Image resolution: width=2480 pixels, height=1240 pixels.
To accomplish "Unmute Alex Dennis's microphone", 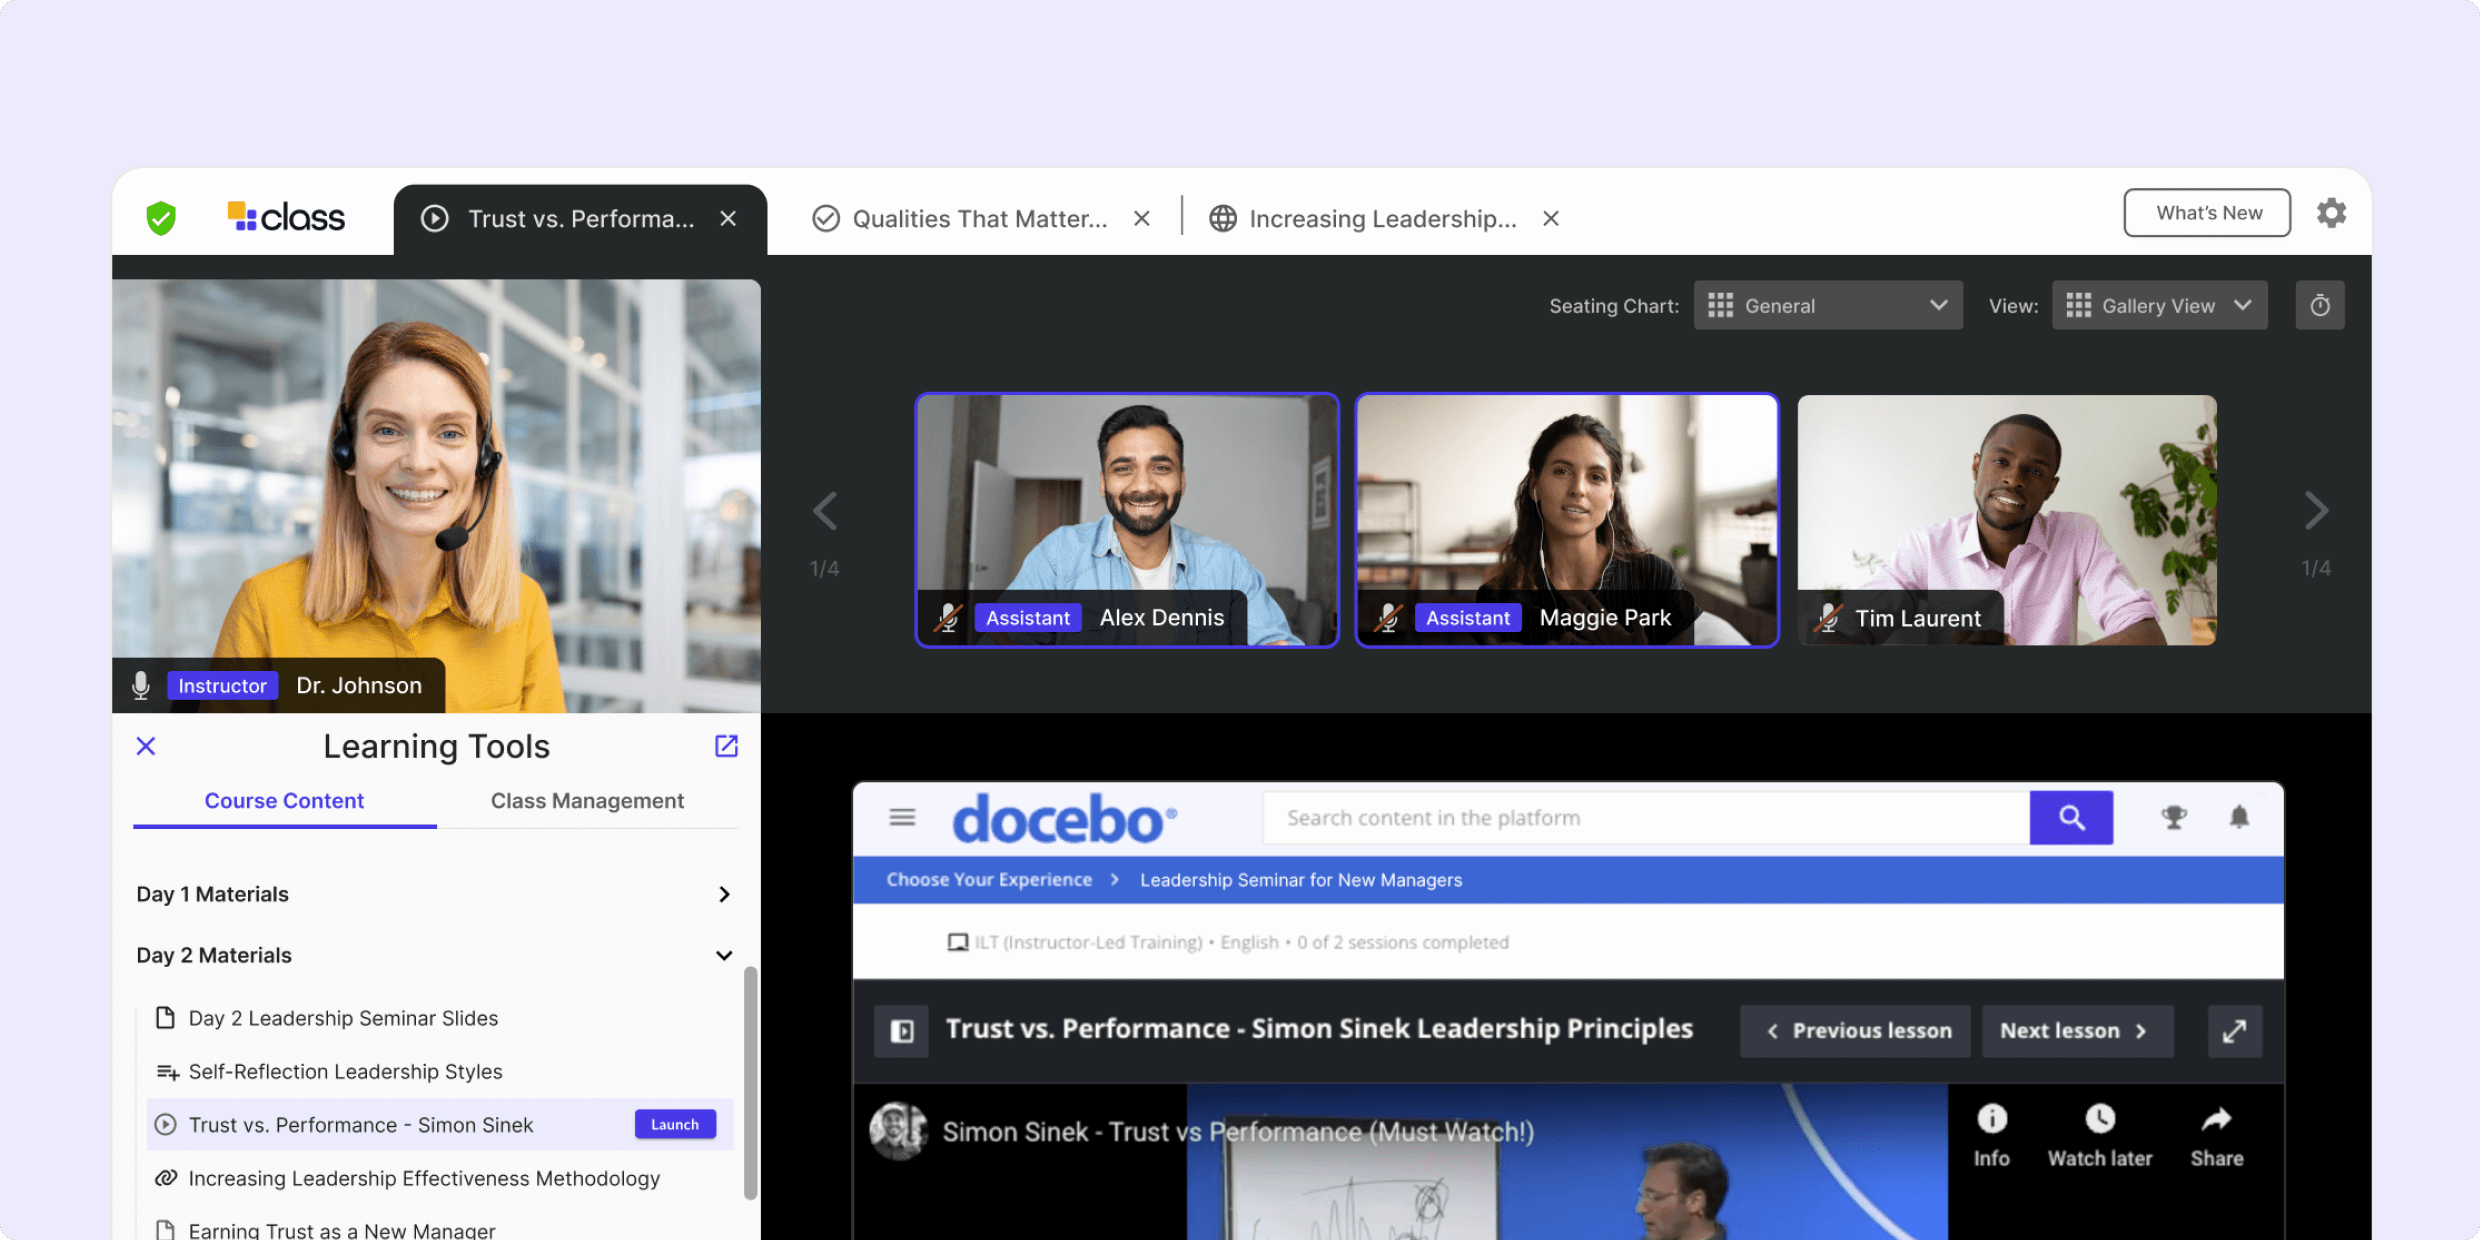I will tap(948, 617).
